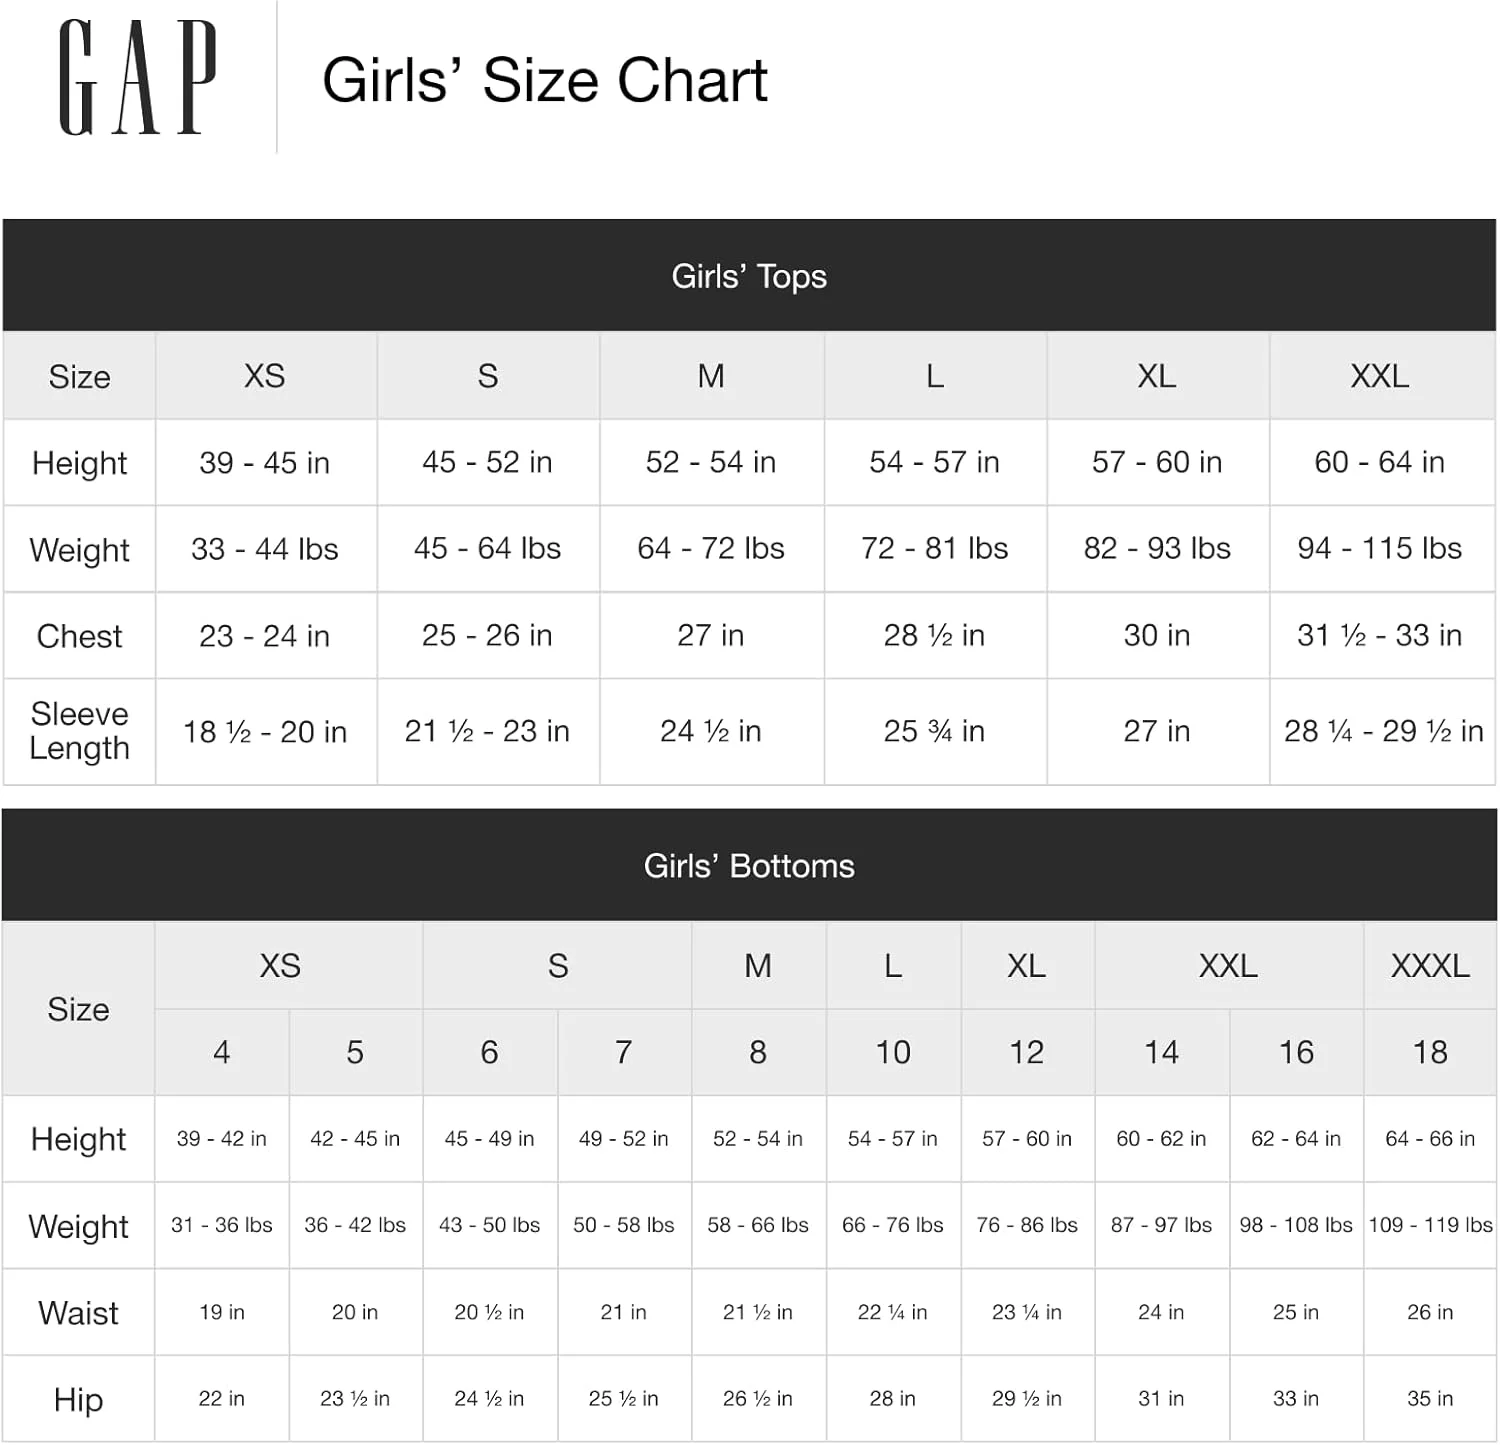Click the GAP logo
This screenshot has height=1445, width=1500.
137,78
